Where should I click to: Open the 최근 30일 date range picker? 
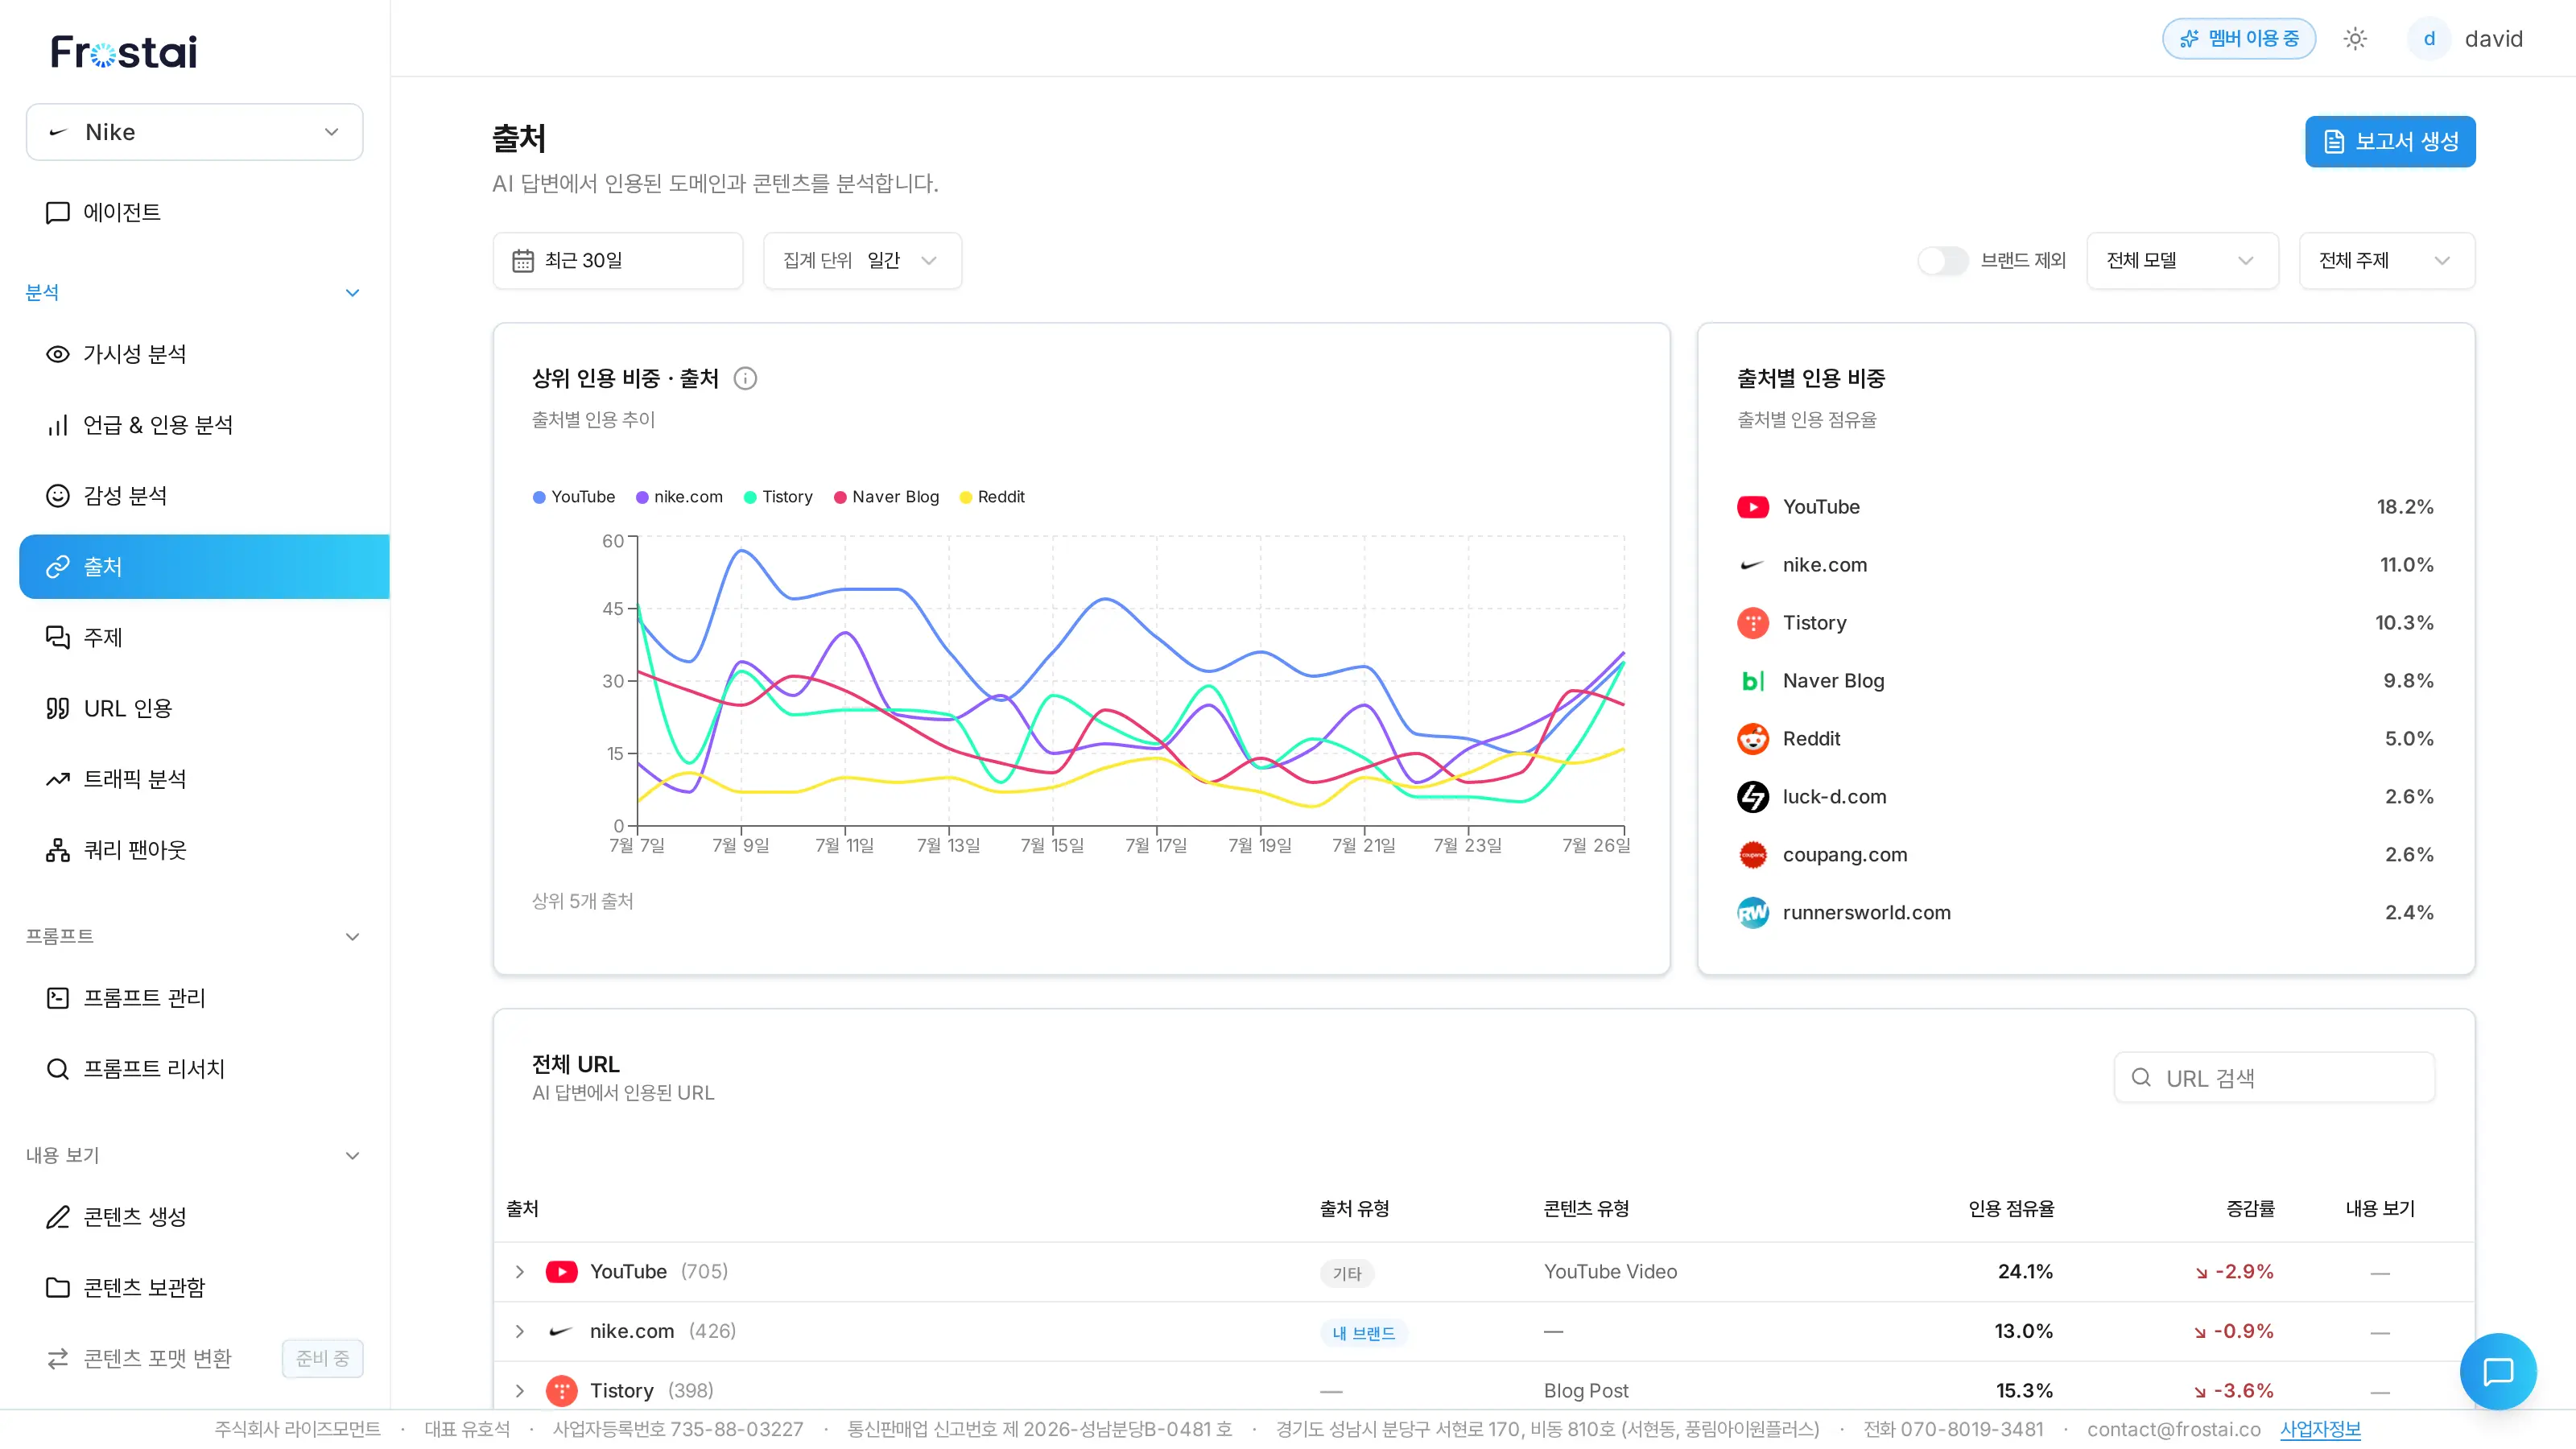tap(618, 261)
